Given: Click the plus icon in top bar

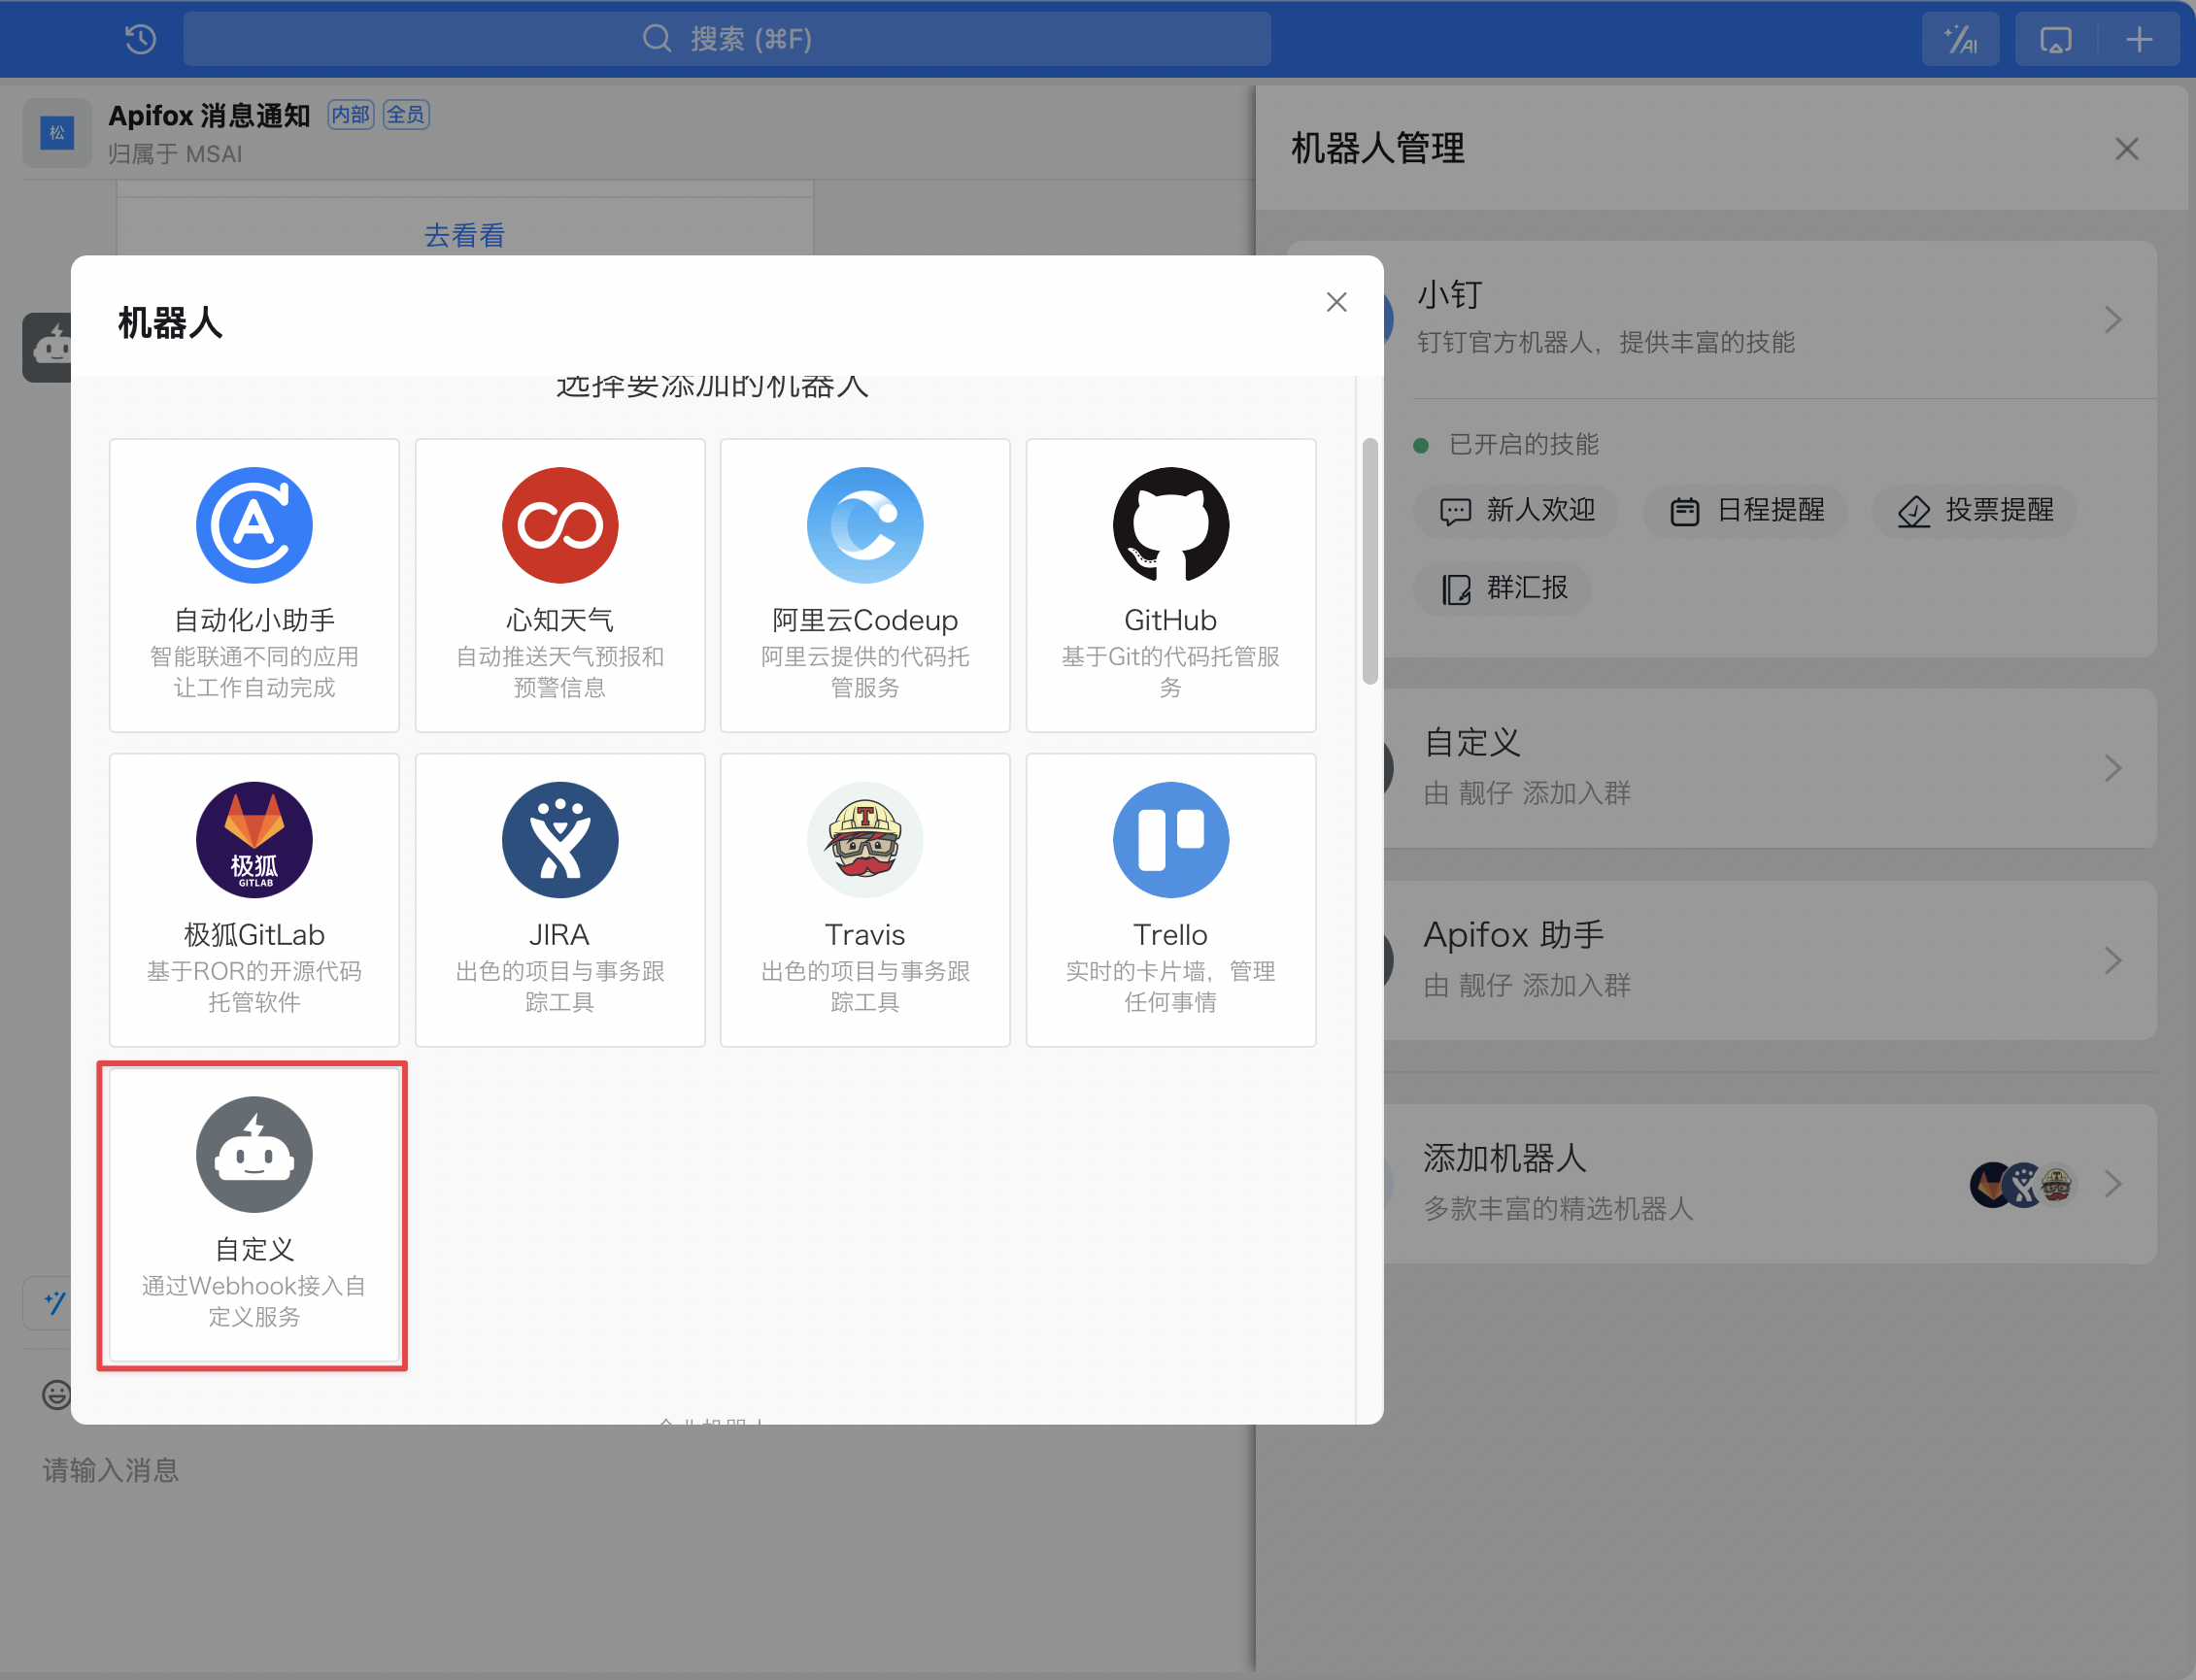Looking at the screenshot, I should coord(2139,40).
